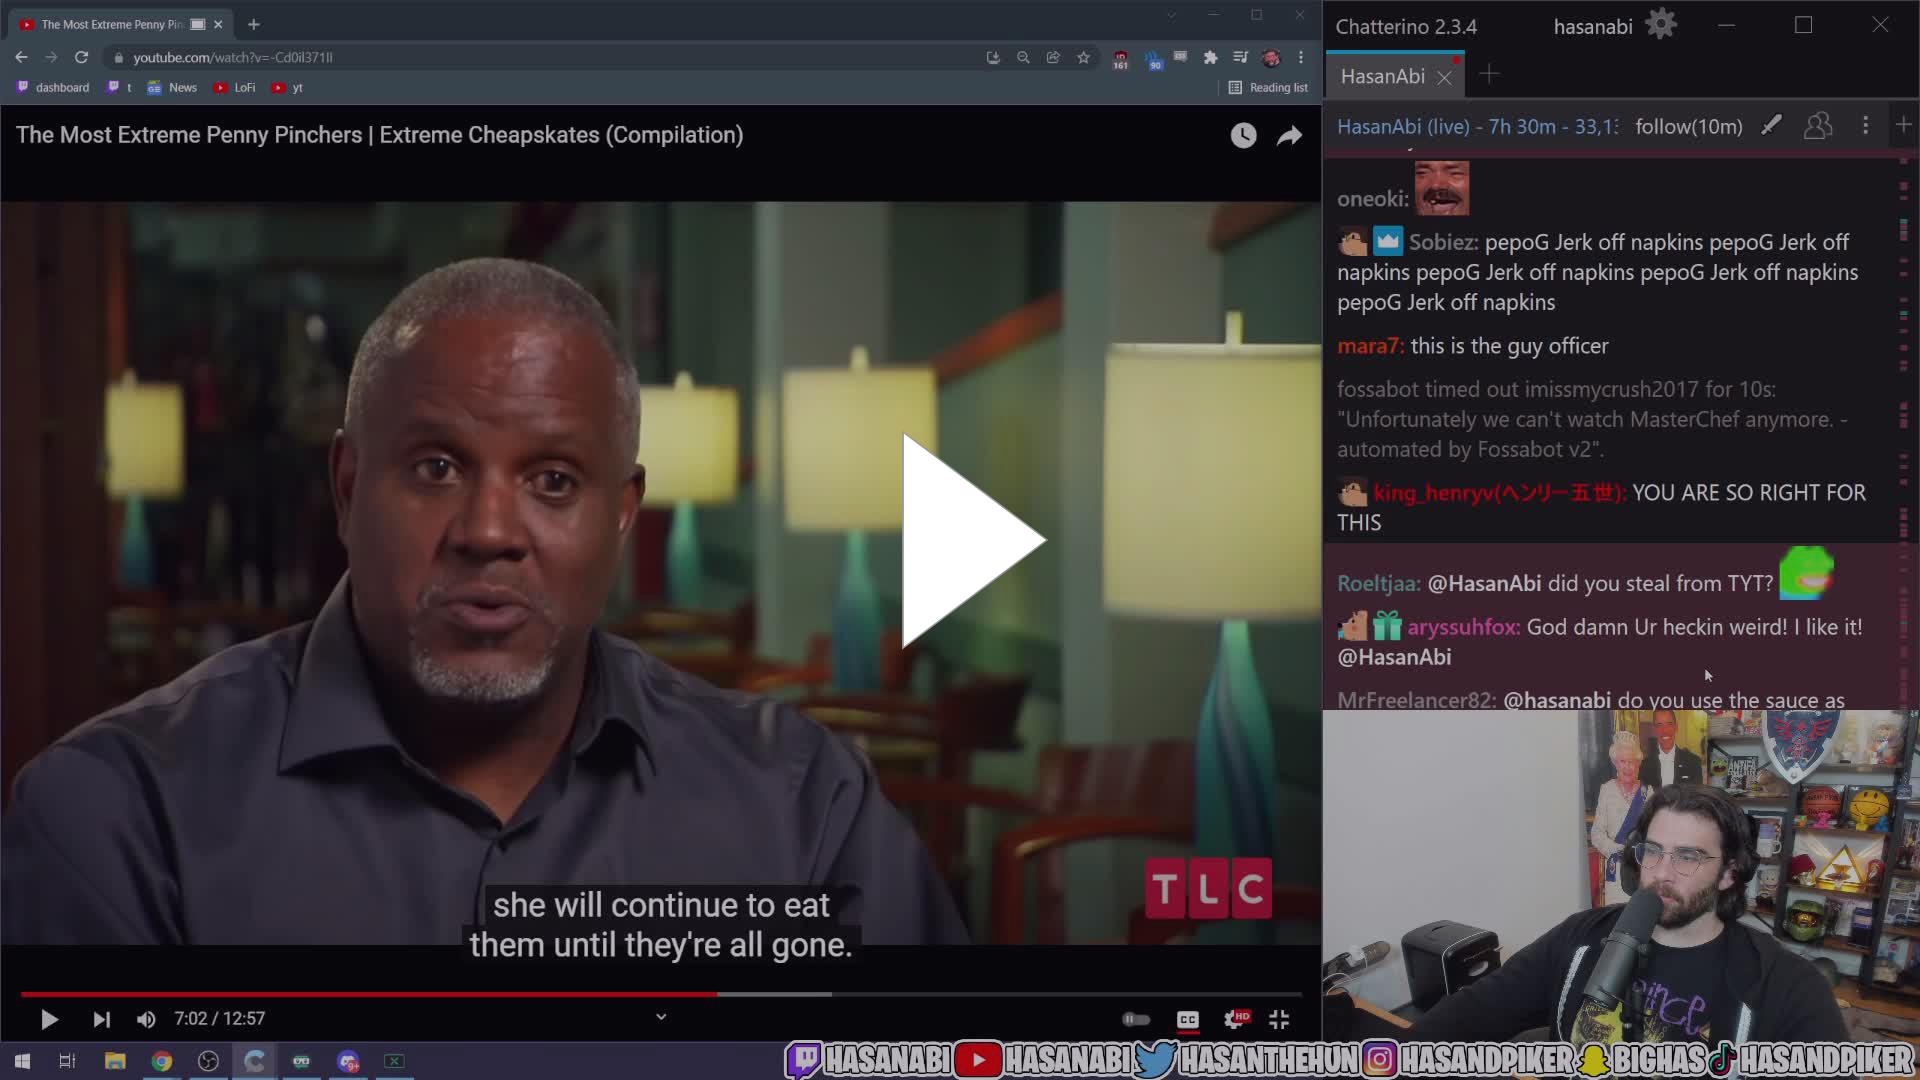The width and height of the screenshot is (1920, 1080).
Task: Expand the chapter chevron below timestamp
Action: point(661,1017)
